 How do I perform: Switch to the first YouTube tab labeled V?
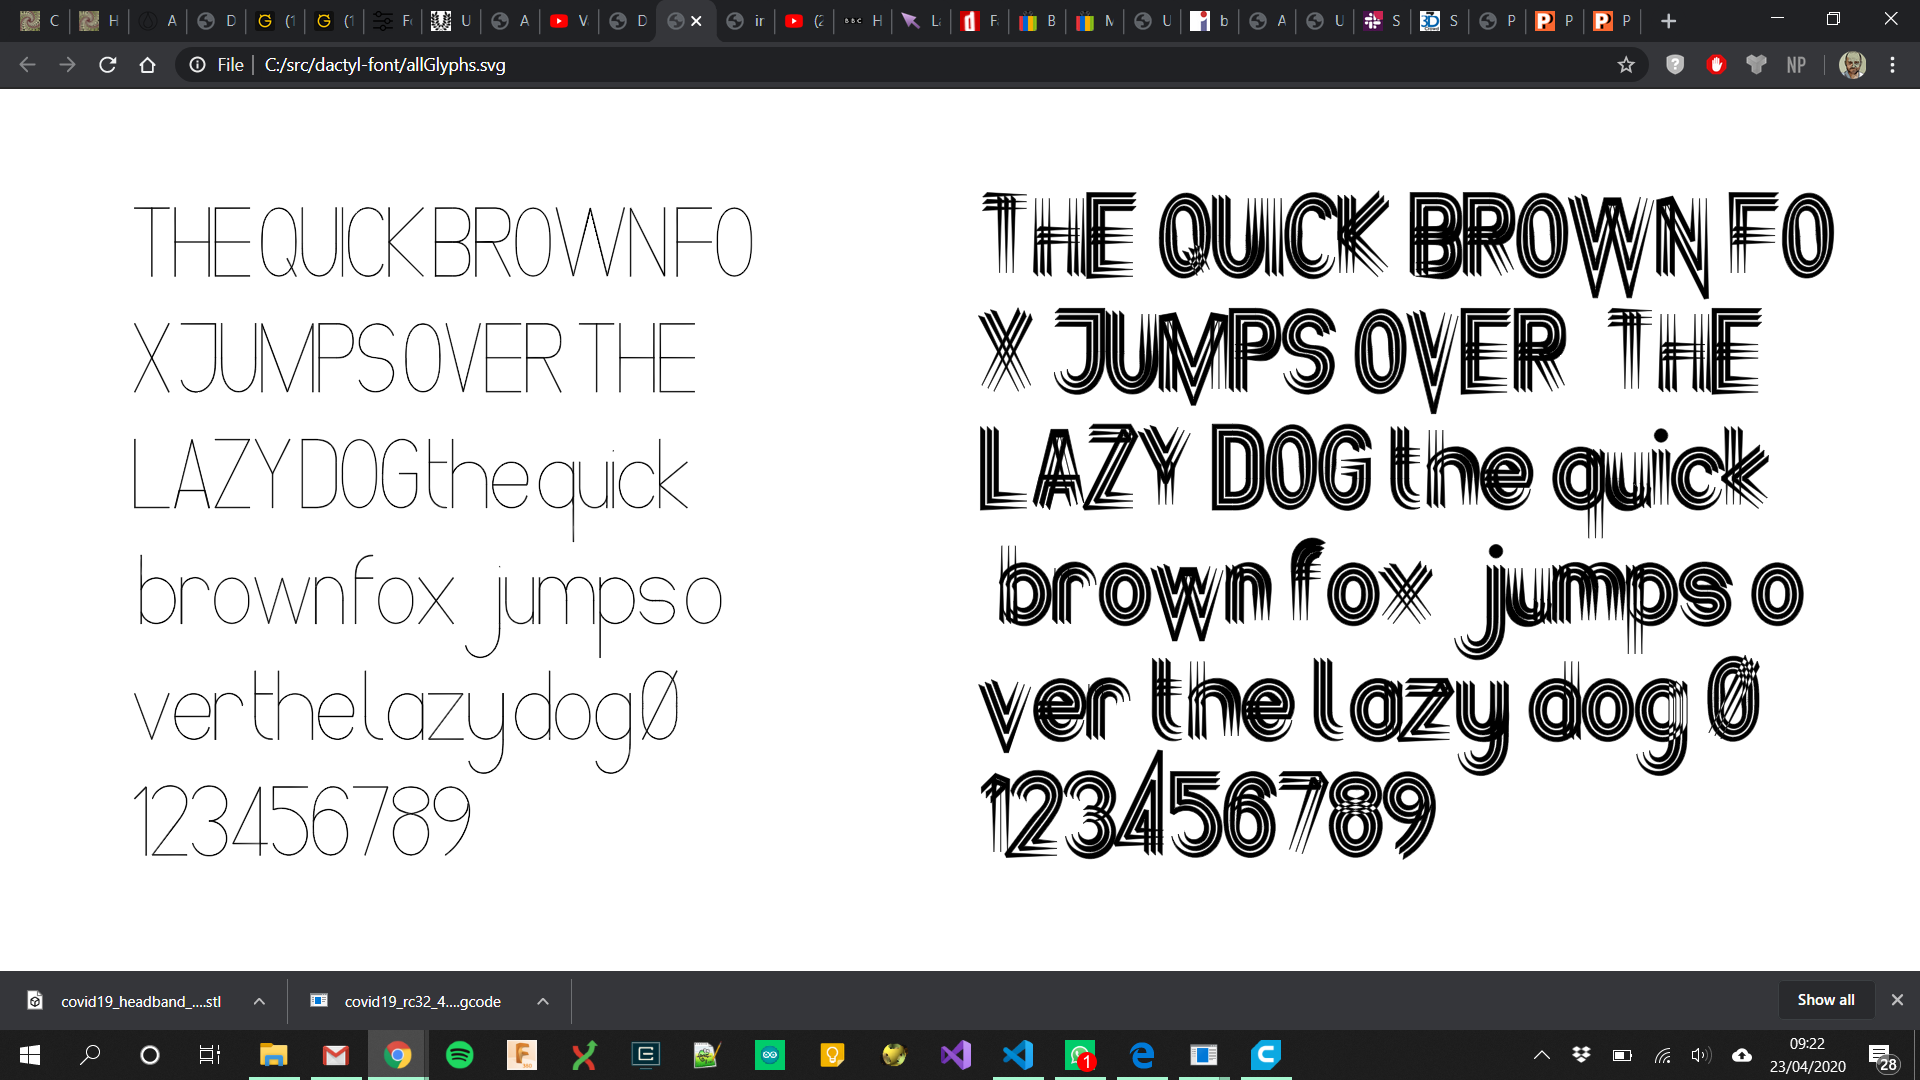pyautogui.click(x=570, y=21)
